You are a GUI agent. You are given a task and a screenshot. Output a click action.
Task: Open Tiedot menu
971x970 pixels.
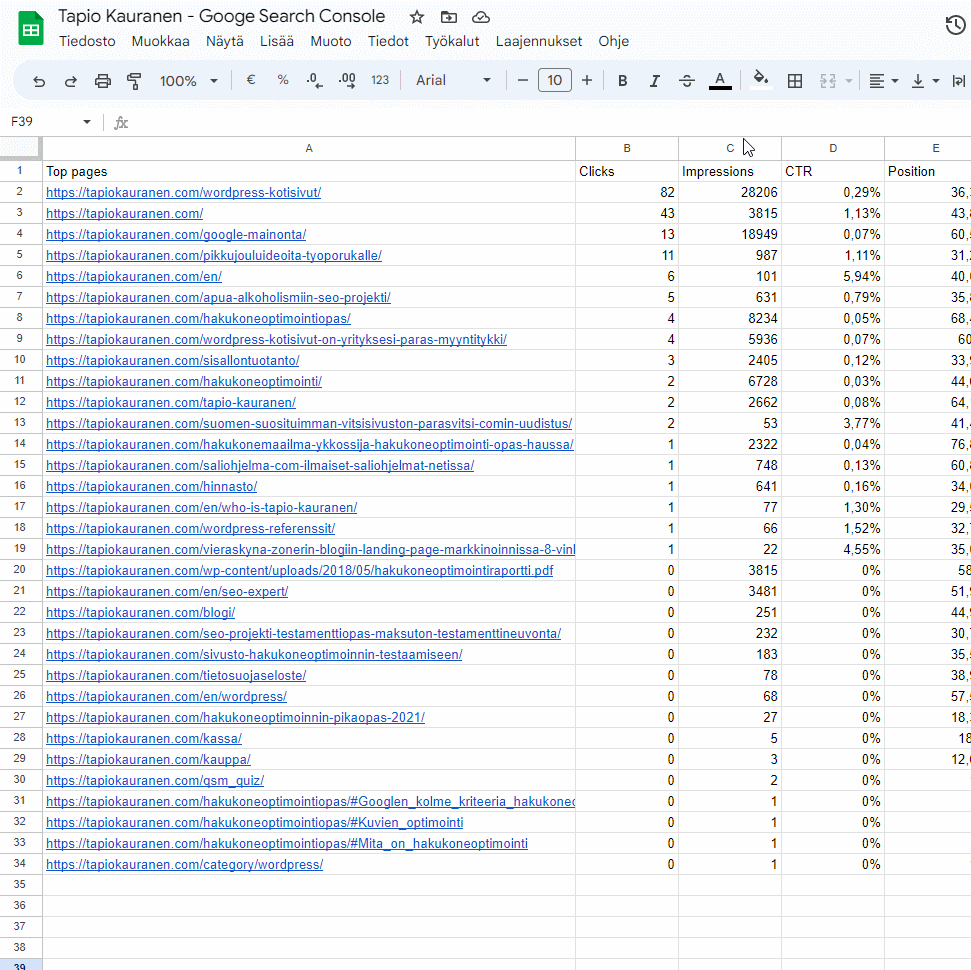[388, 41]
